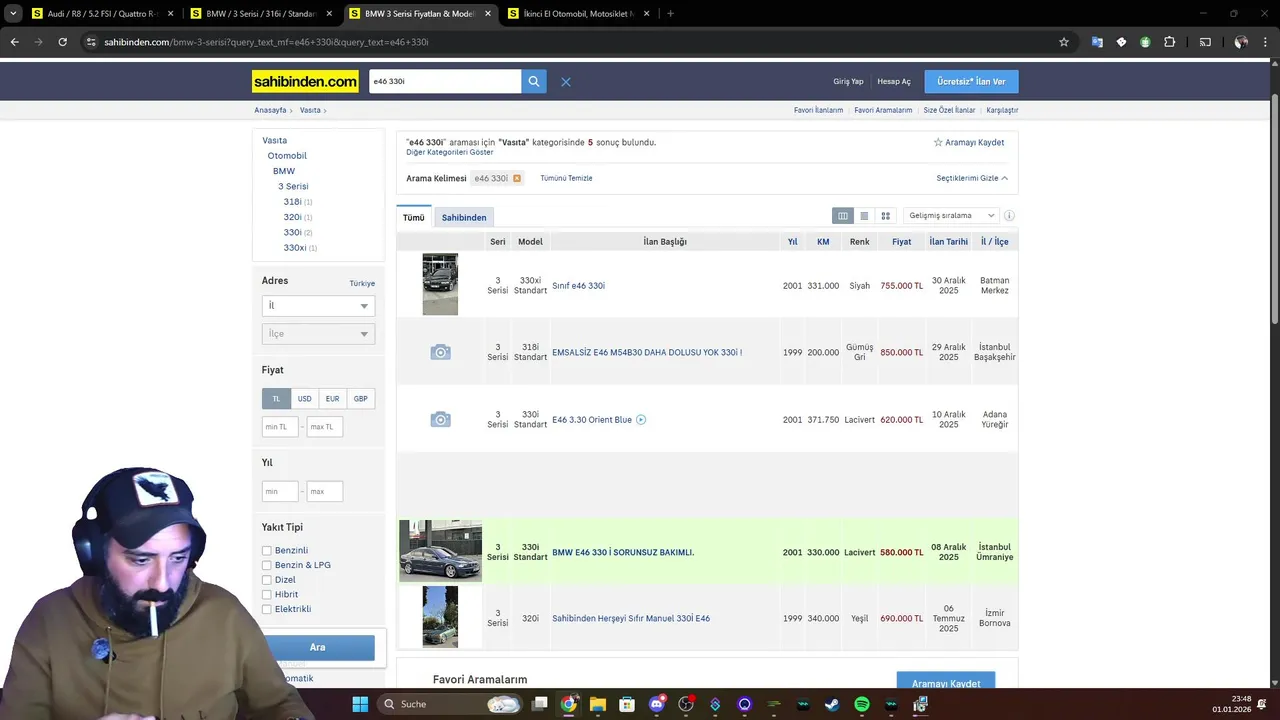The height and width of the screenshot is (720, 1280).
Task: Reload the page
Action: (x=62, y=42)
